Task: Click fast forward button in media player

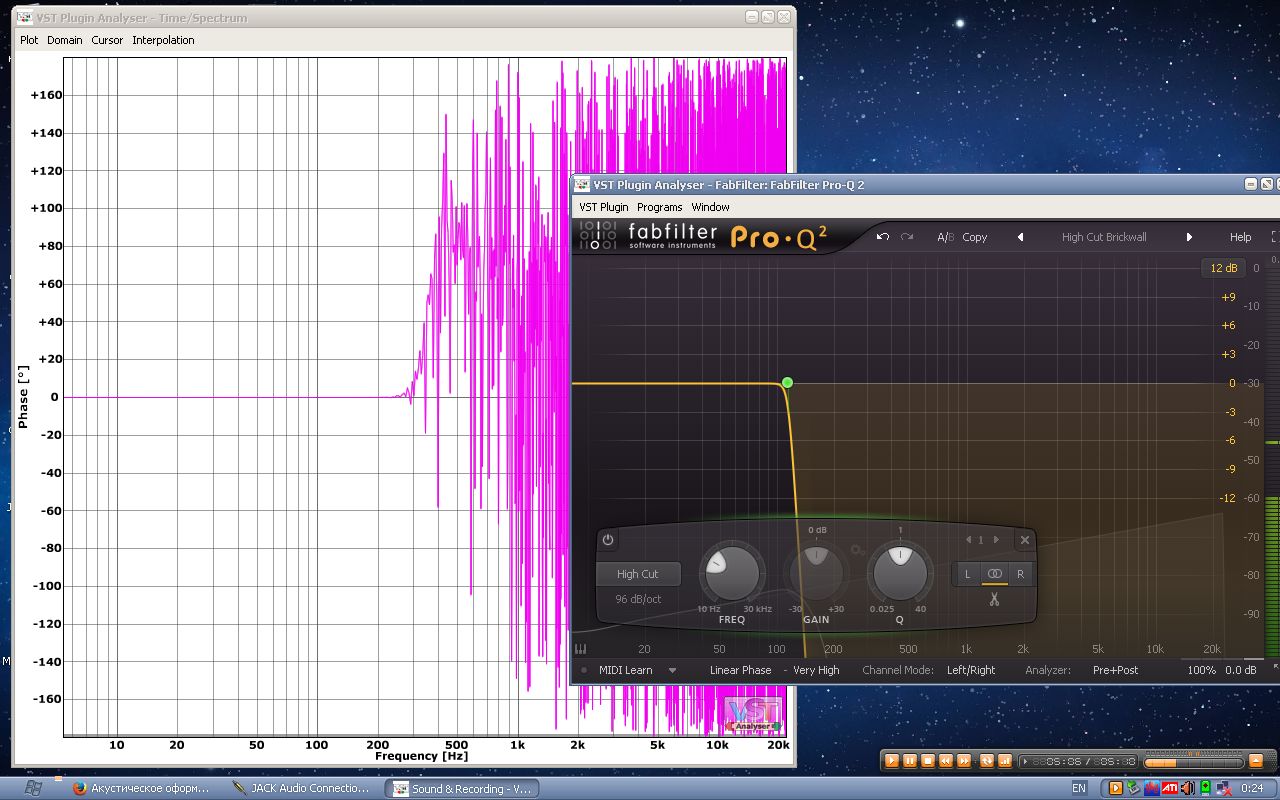Action: 964,761
